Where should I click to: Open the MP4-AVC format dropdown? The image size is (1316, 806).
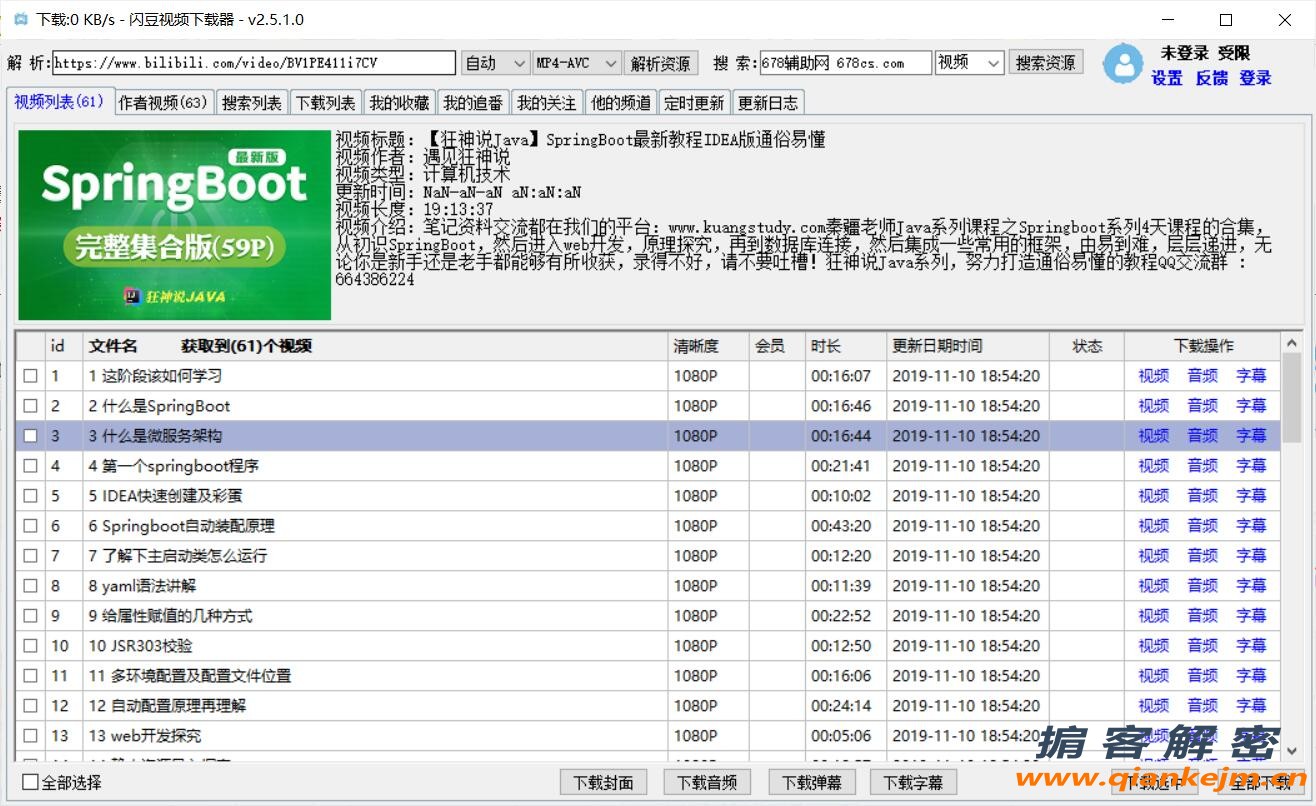577,63
